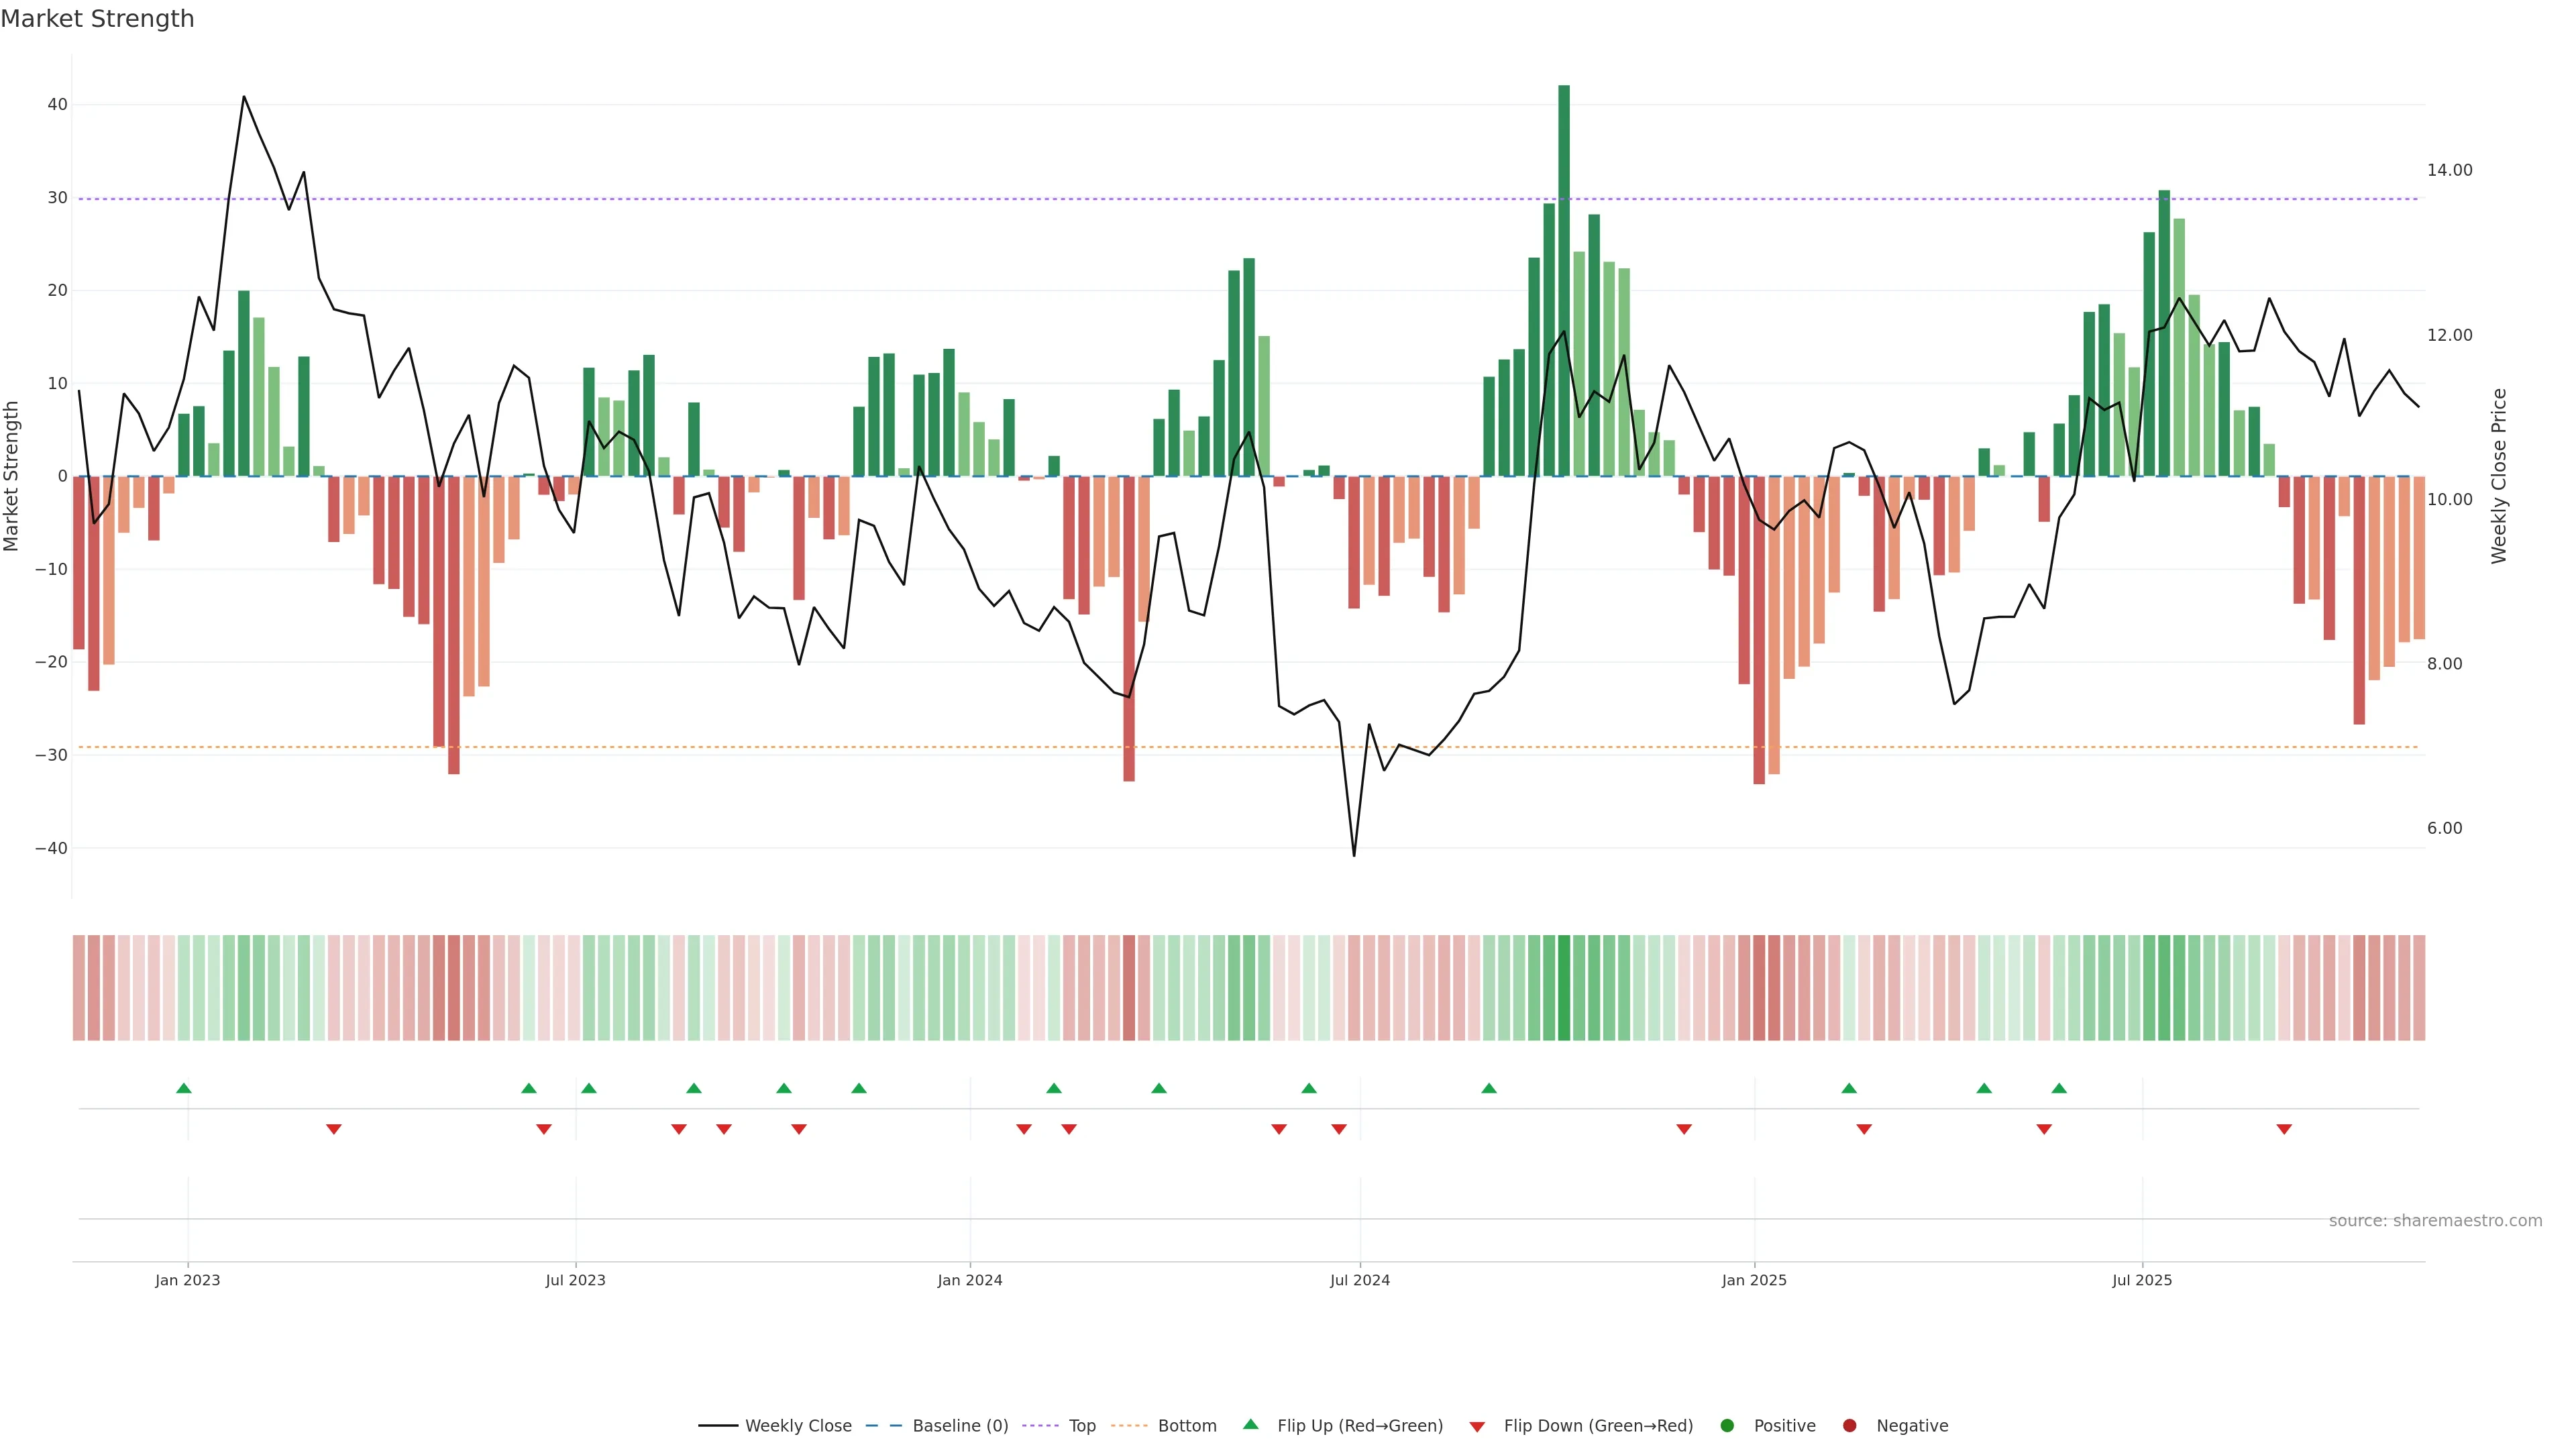Image resolution: width=2576 pixels, height=1449 pixels.
Task: Click the Weekly Close Price right axis title
Action: coord(2499,476)
